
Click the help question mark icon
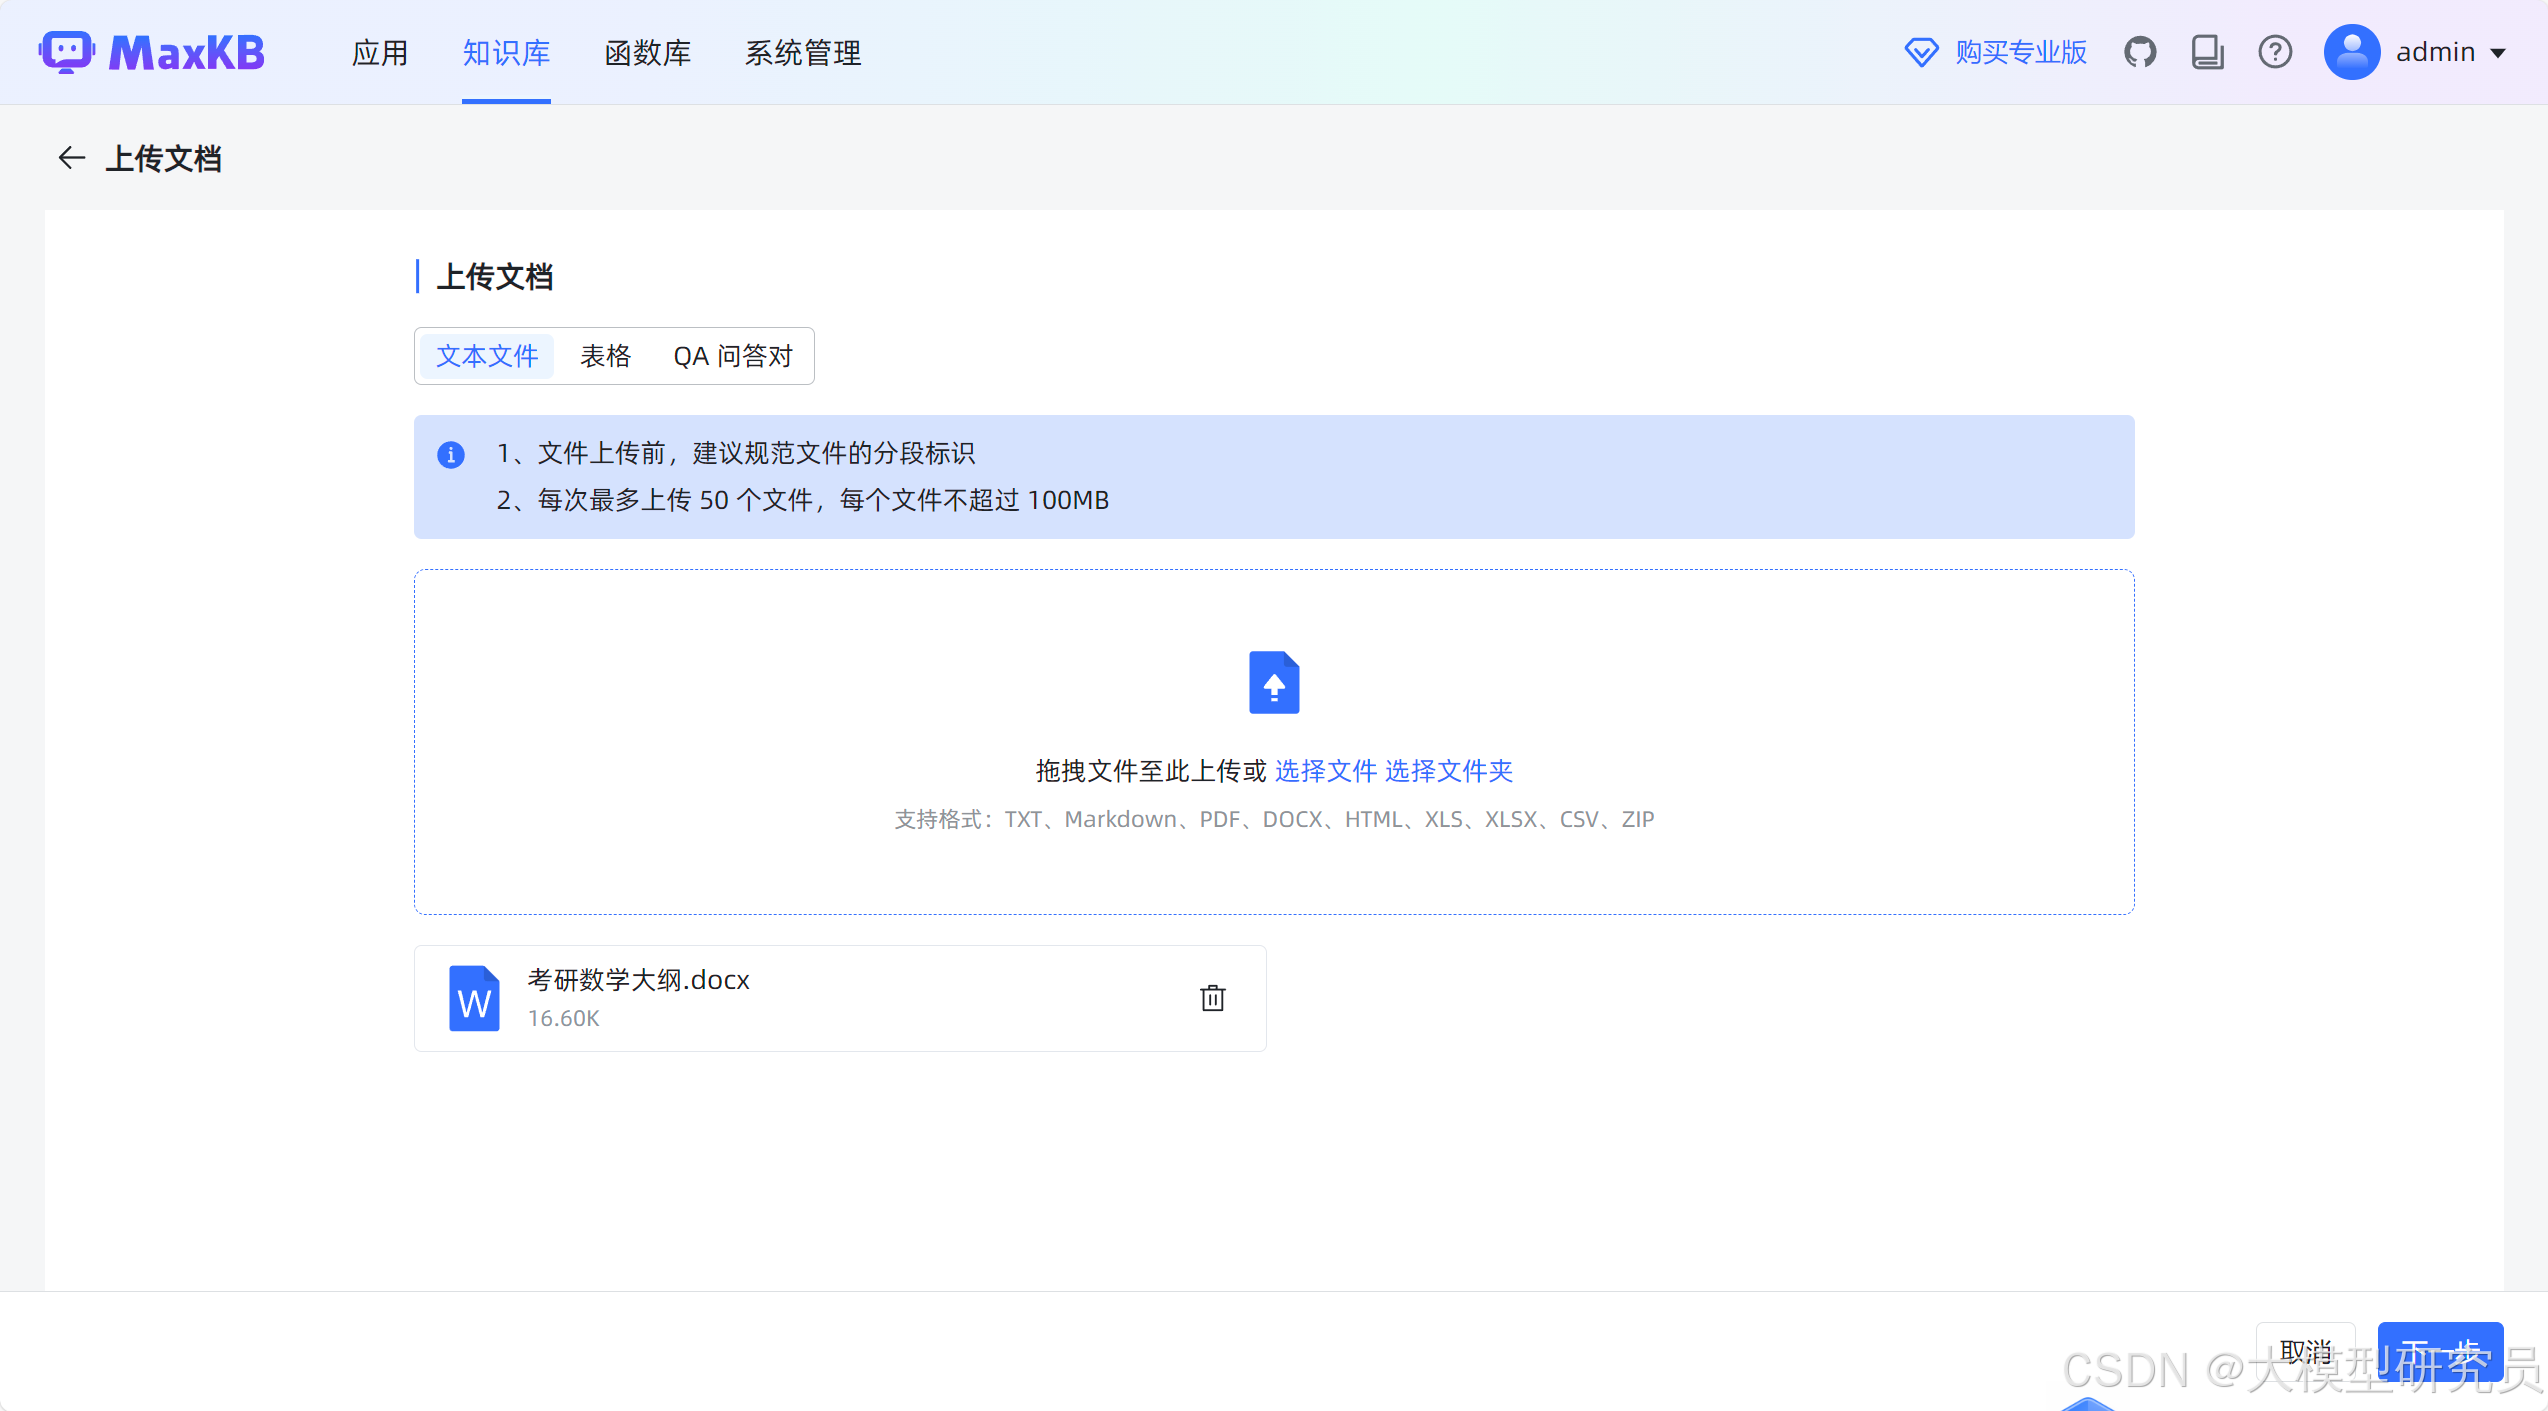[2275, 52]
